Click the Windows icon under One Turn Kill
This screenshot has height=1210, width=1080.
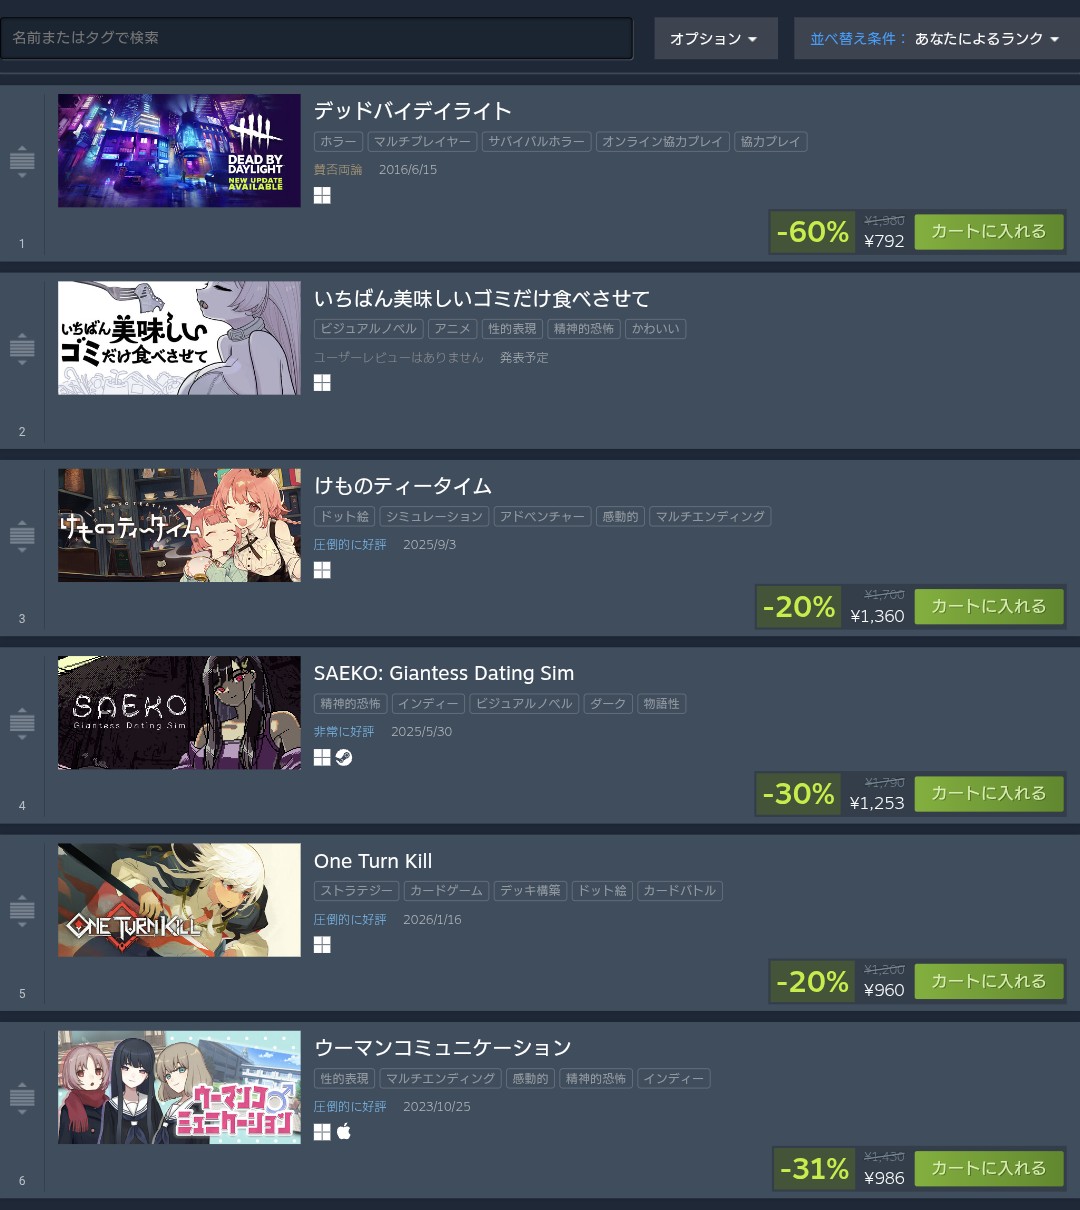click(322, 945)
